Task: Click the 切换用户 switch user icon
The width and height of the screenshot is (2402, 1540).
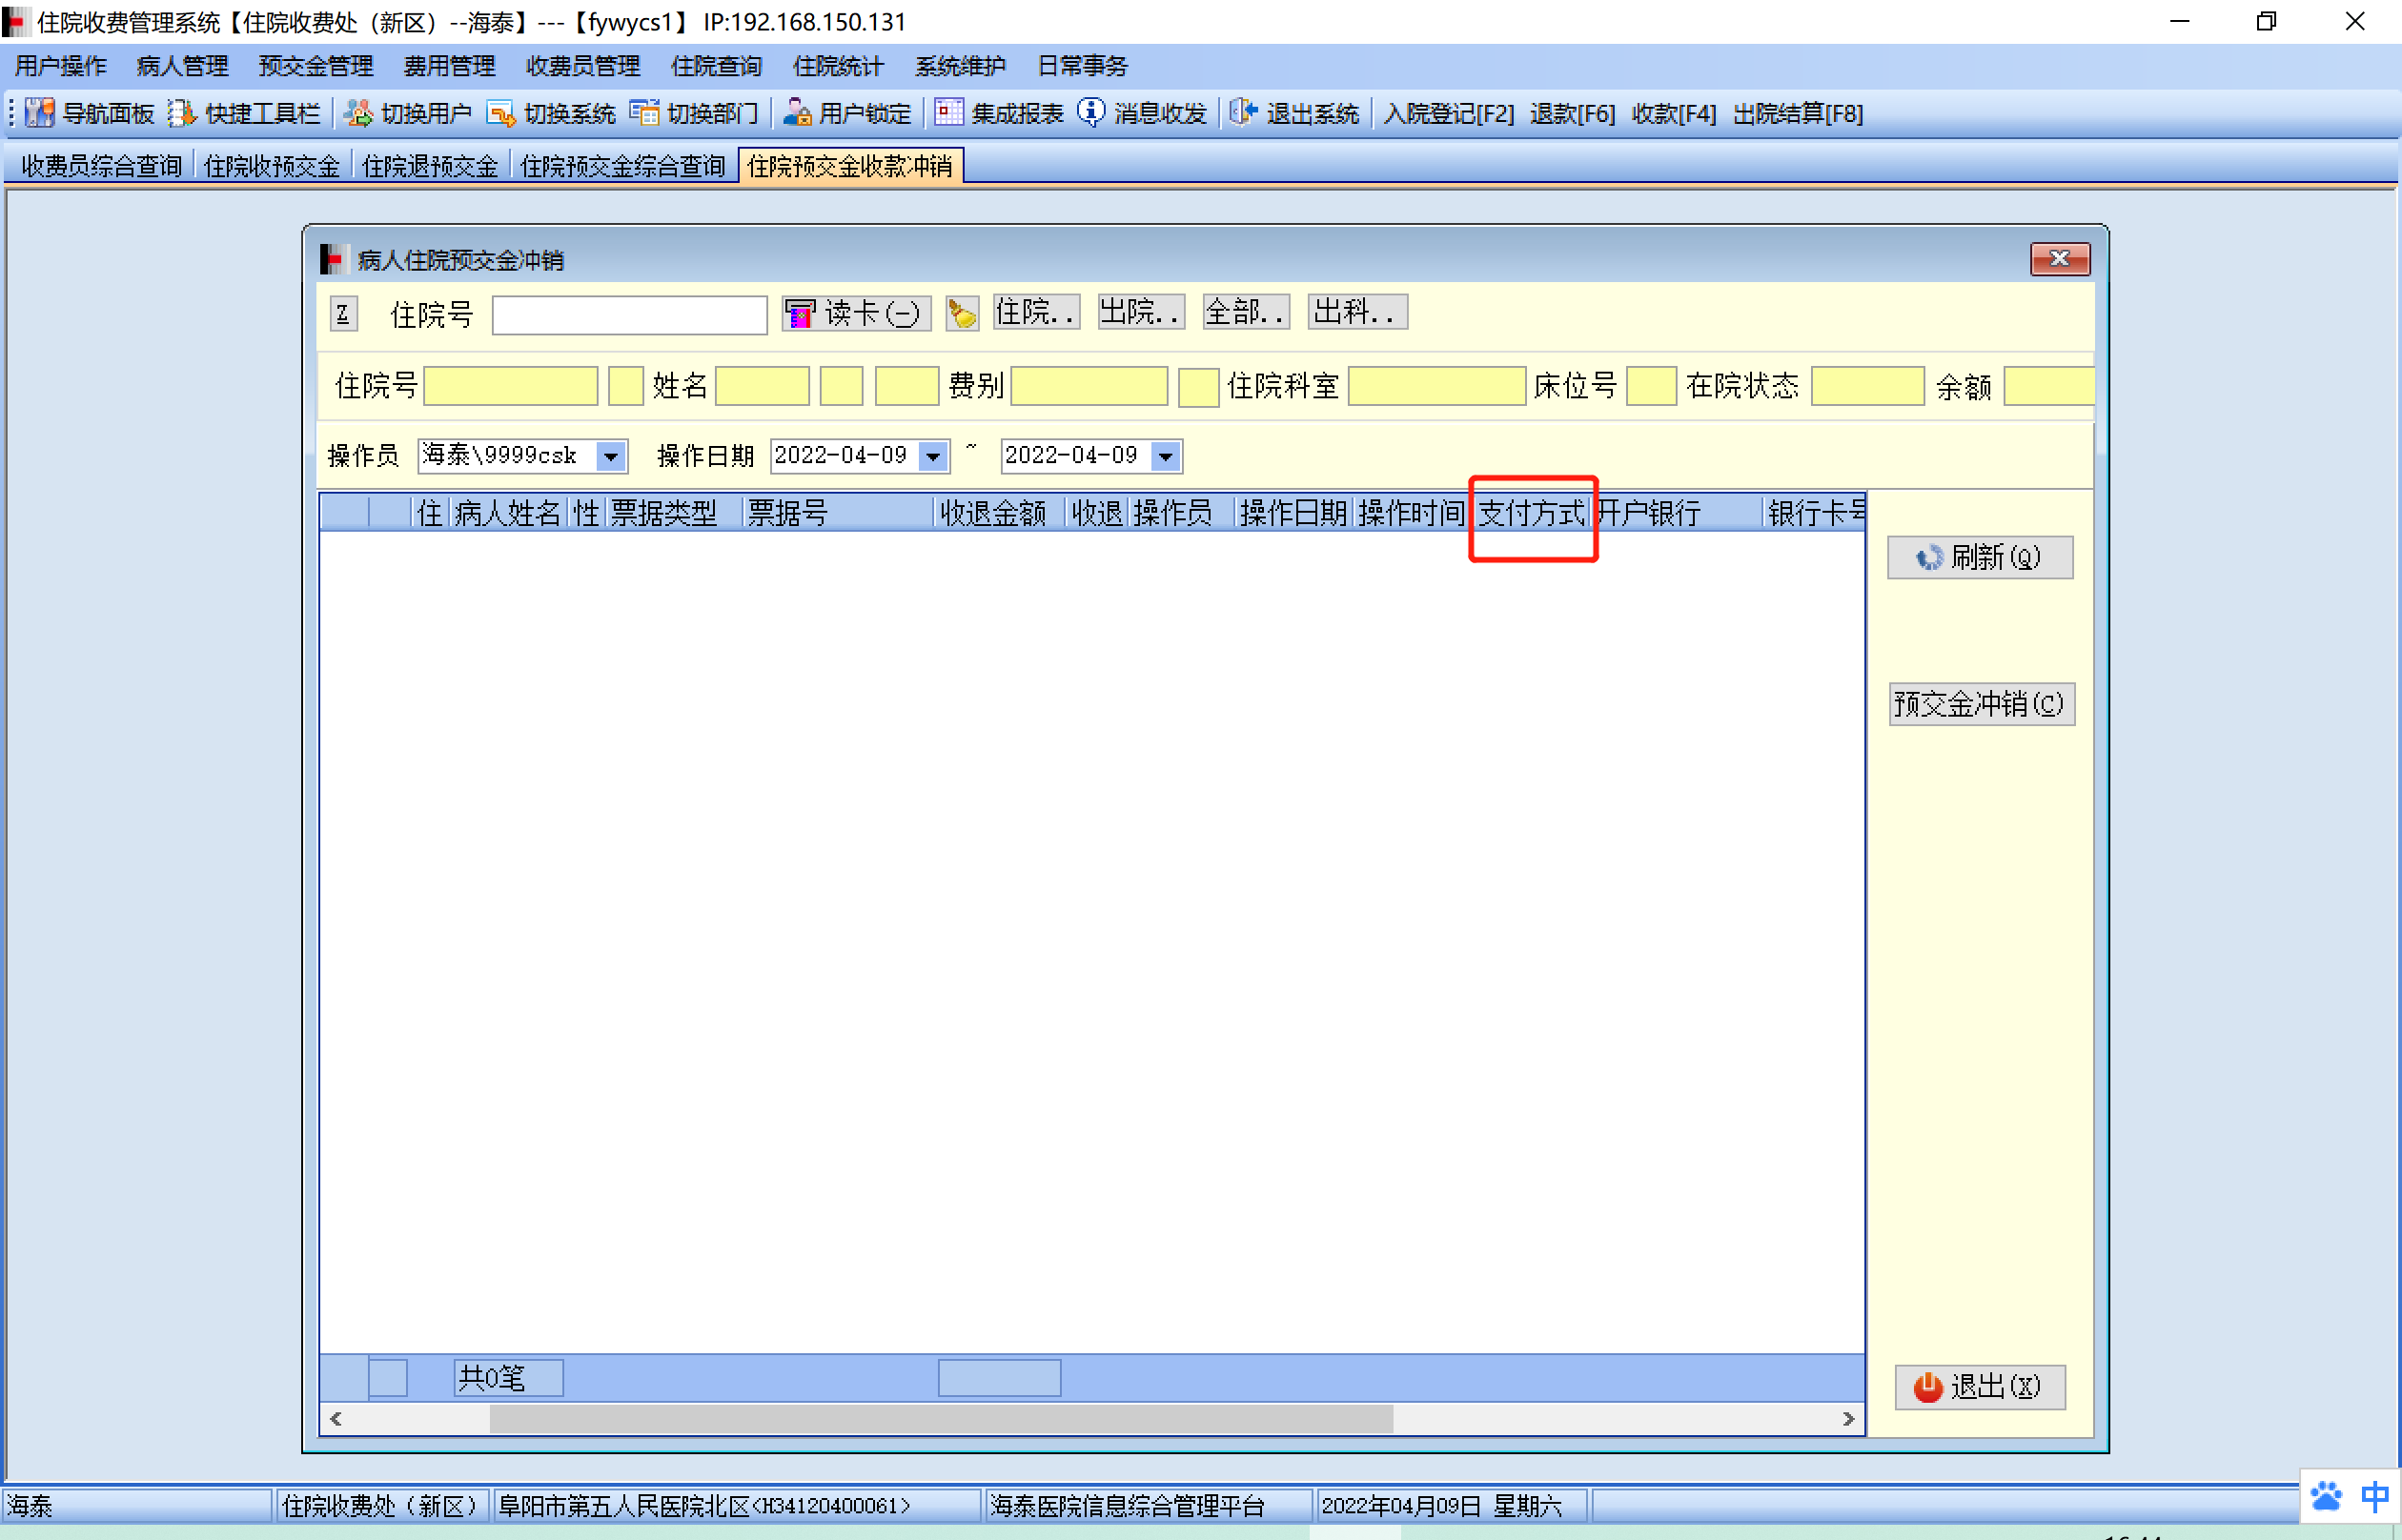Action: (x=358, y=113)
